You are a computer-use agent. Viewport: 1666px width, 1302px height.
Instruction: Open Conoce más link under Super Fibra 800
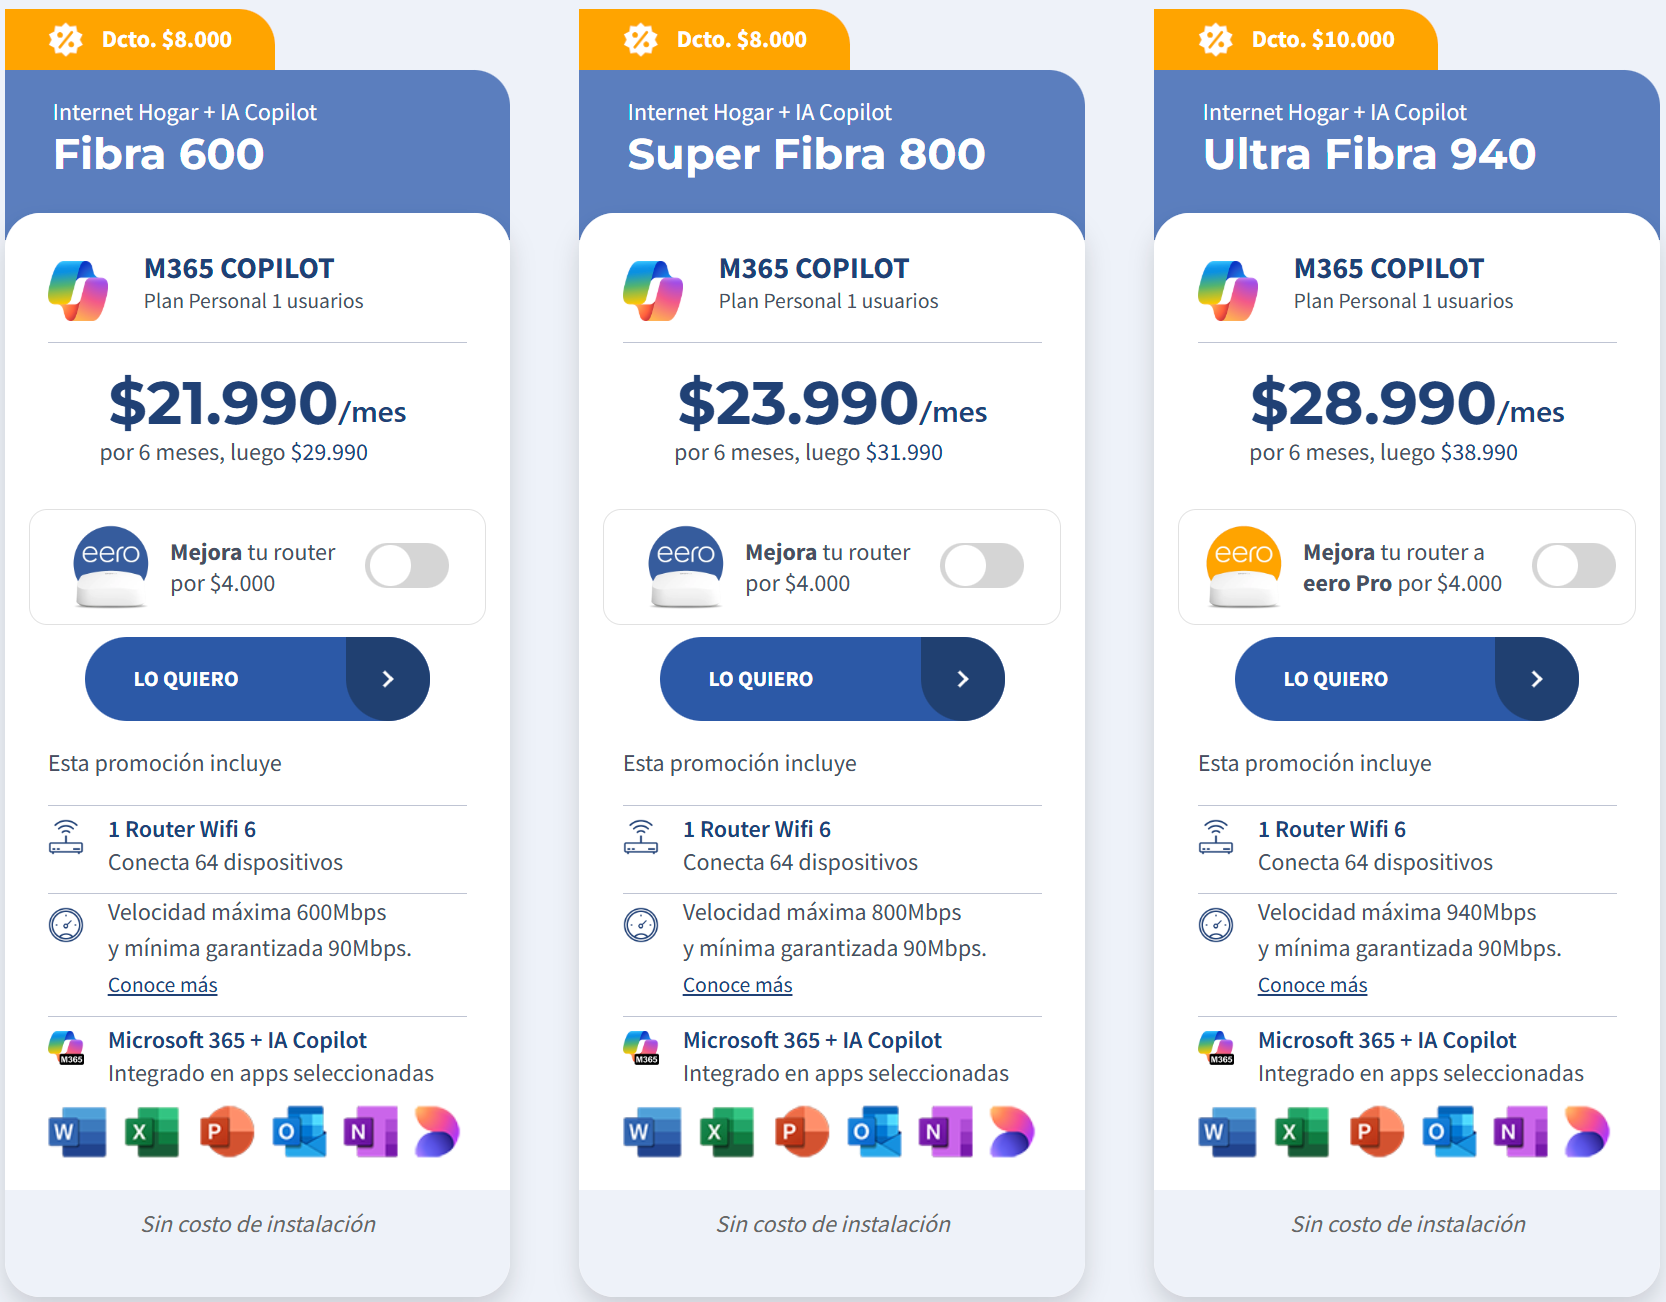(737, 985)
